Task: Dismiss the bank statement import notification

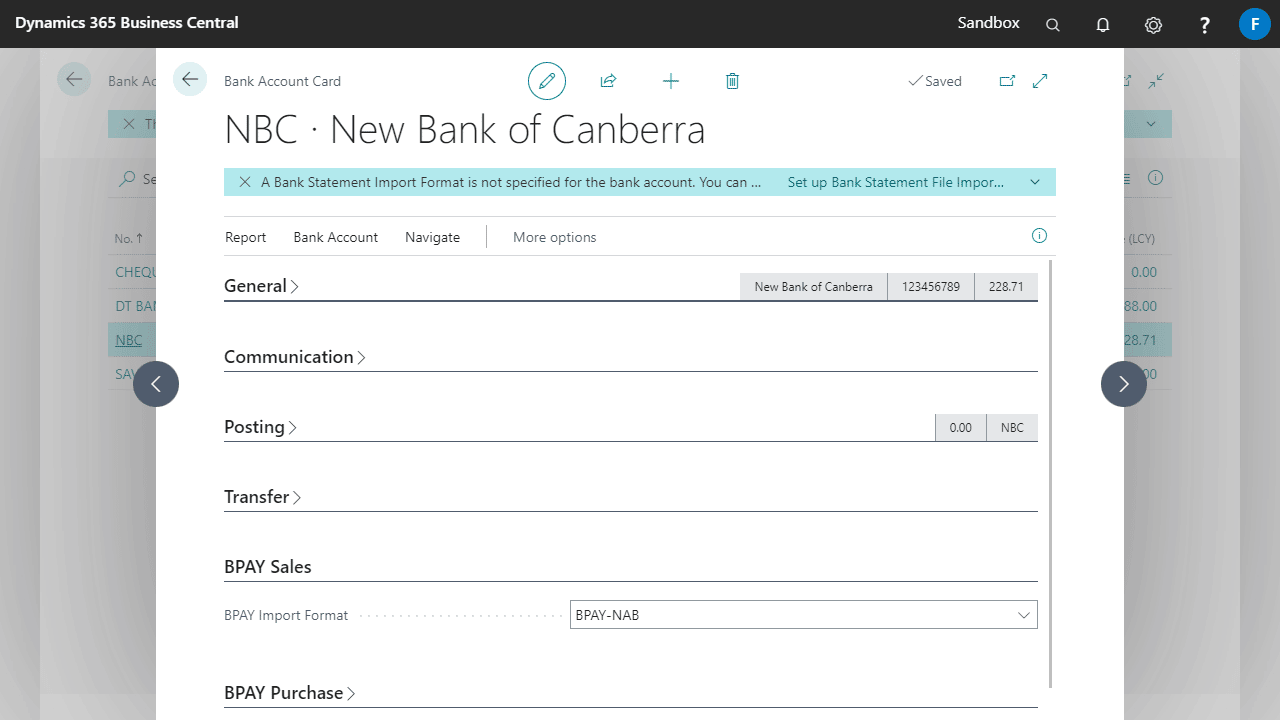Action: click(244, 182)
